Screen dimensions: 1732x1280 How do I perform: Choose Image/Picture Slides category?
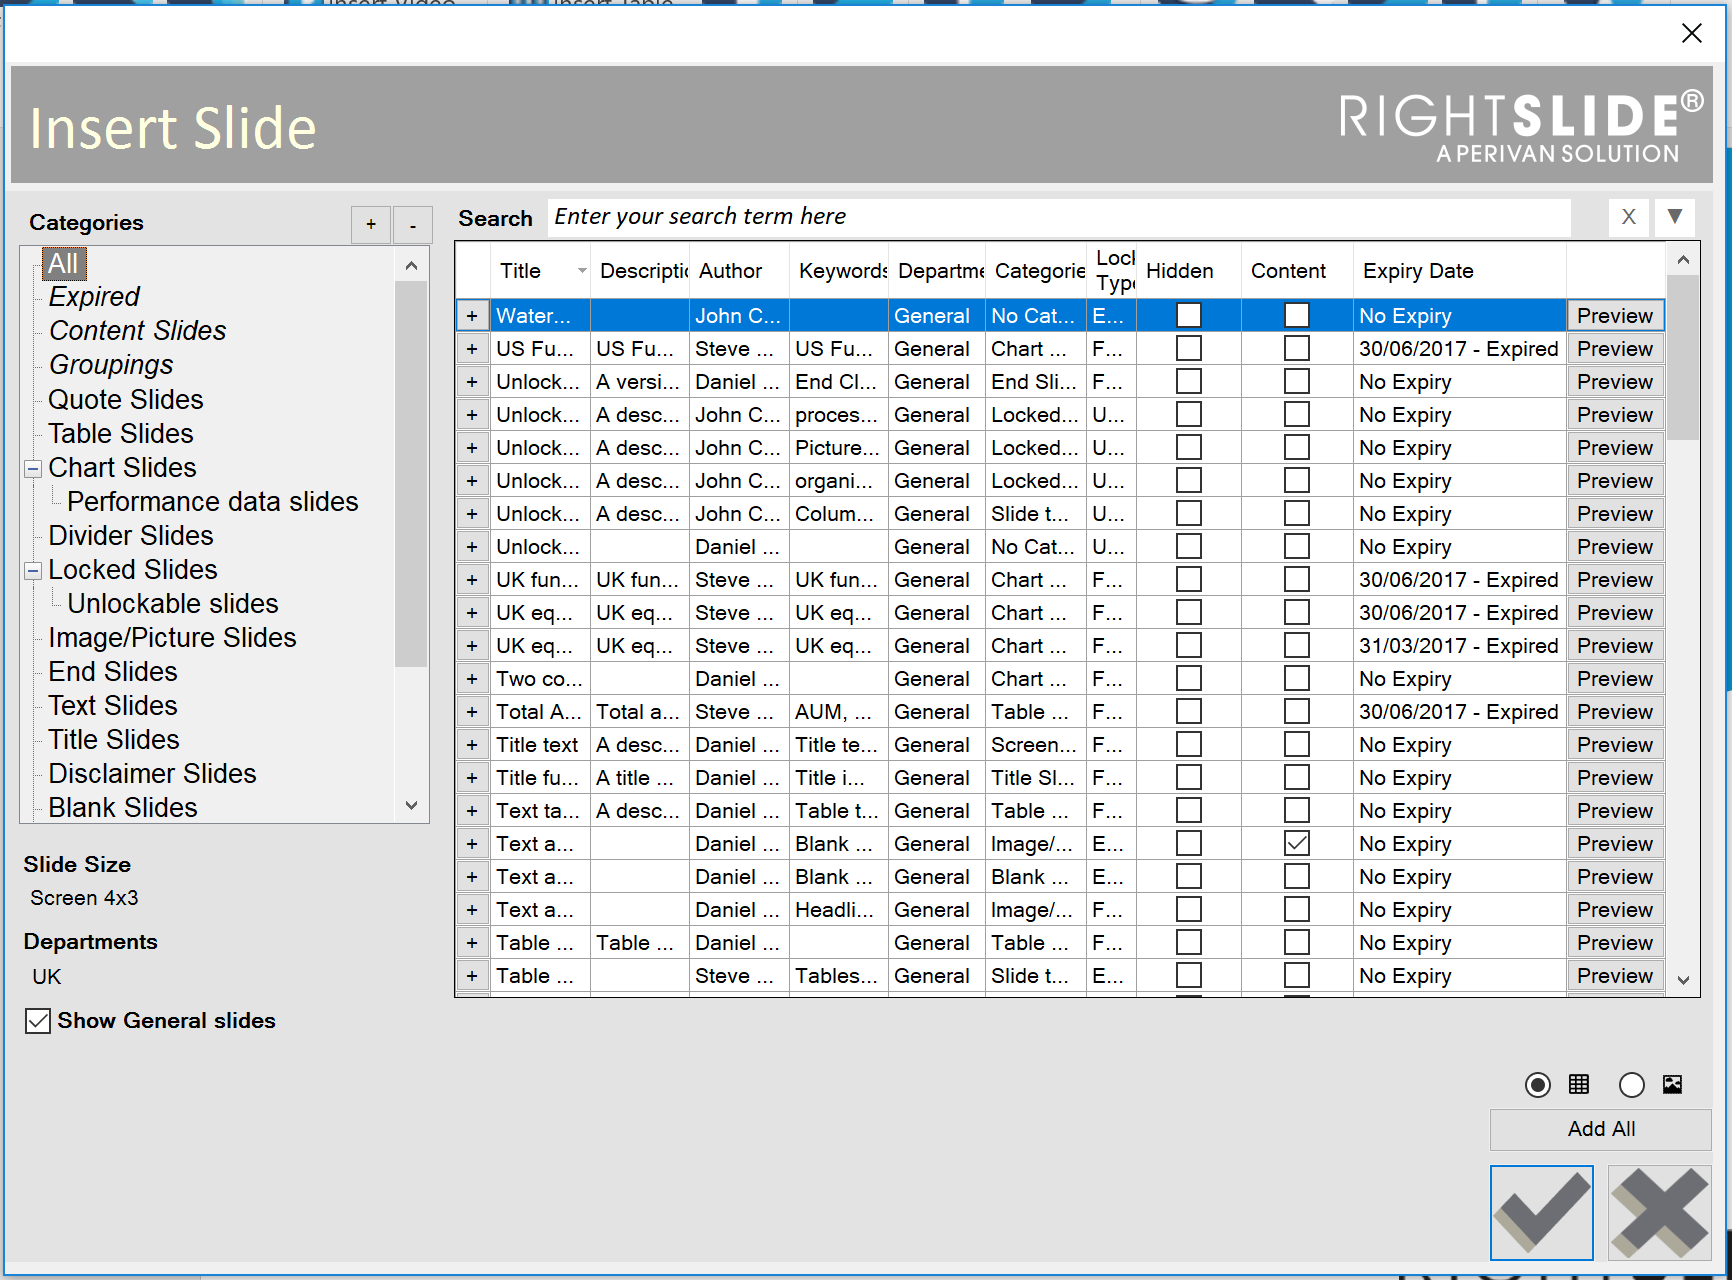[x=173, y=638]
